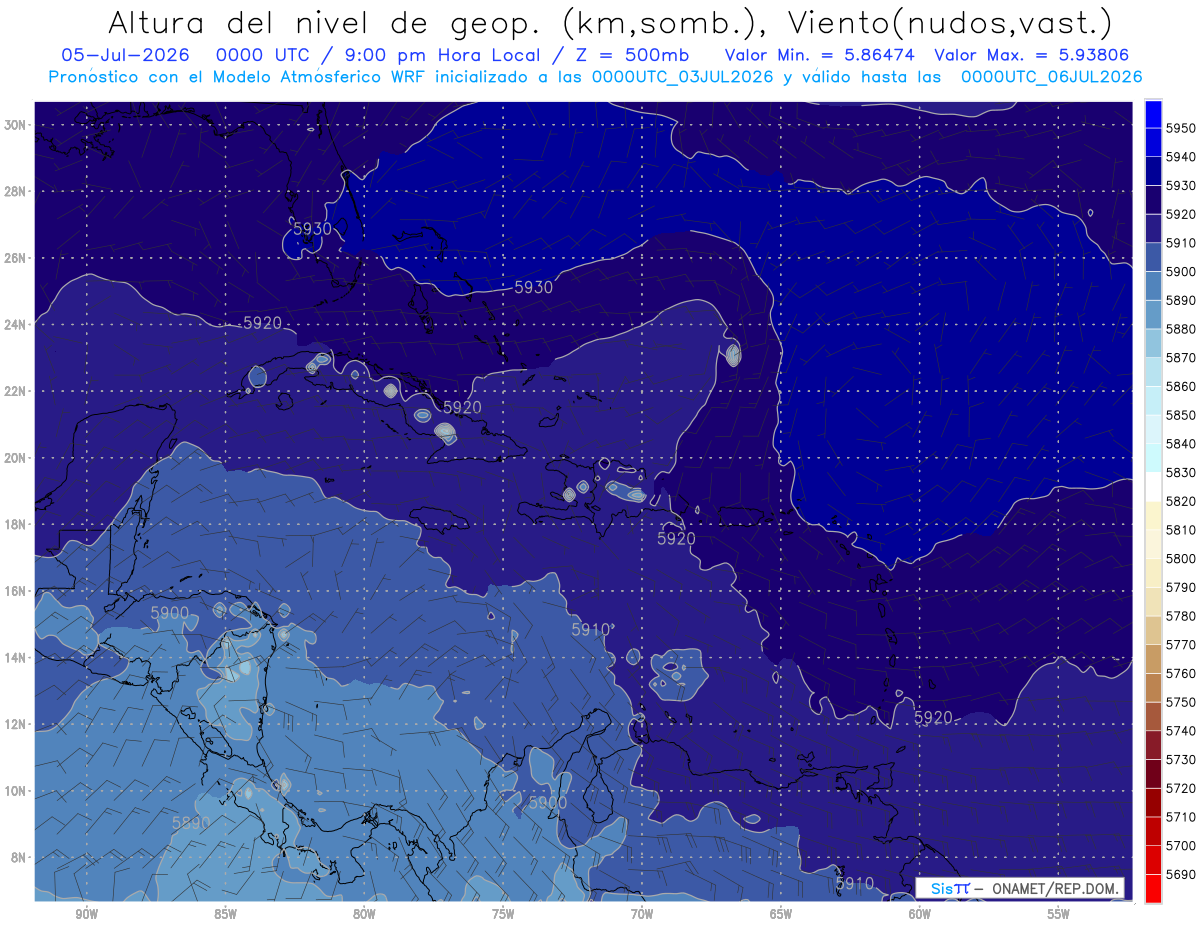Click the 16N latitude axis label
The image size is (1200, 927).
click(16, 591)
